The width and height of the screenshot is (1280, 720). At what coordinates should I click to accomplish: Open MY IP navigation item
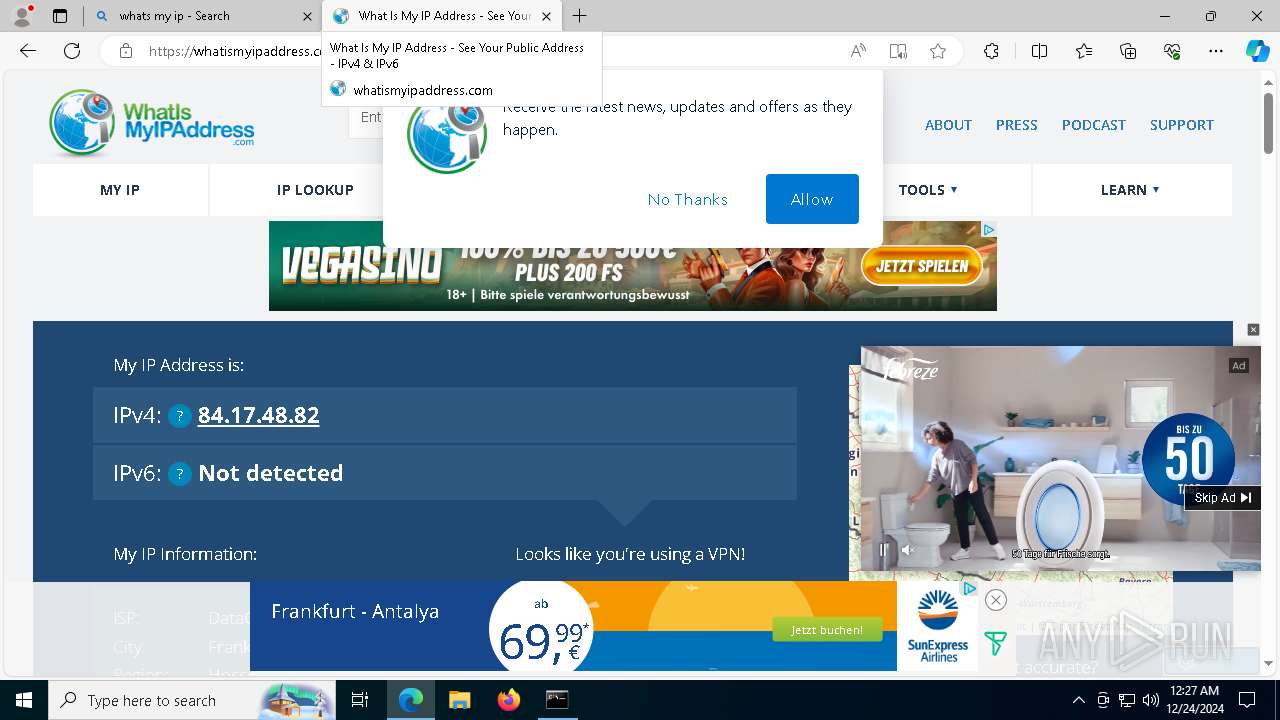tap(120, 190)
